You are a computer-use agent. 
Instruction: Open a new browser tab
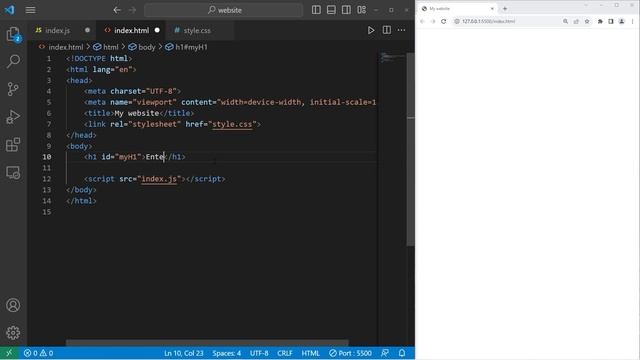click(x=505, y=9)
